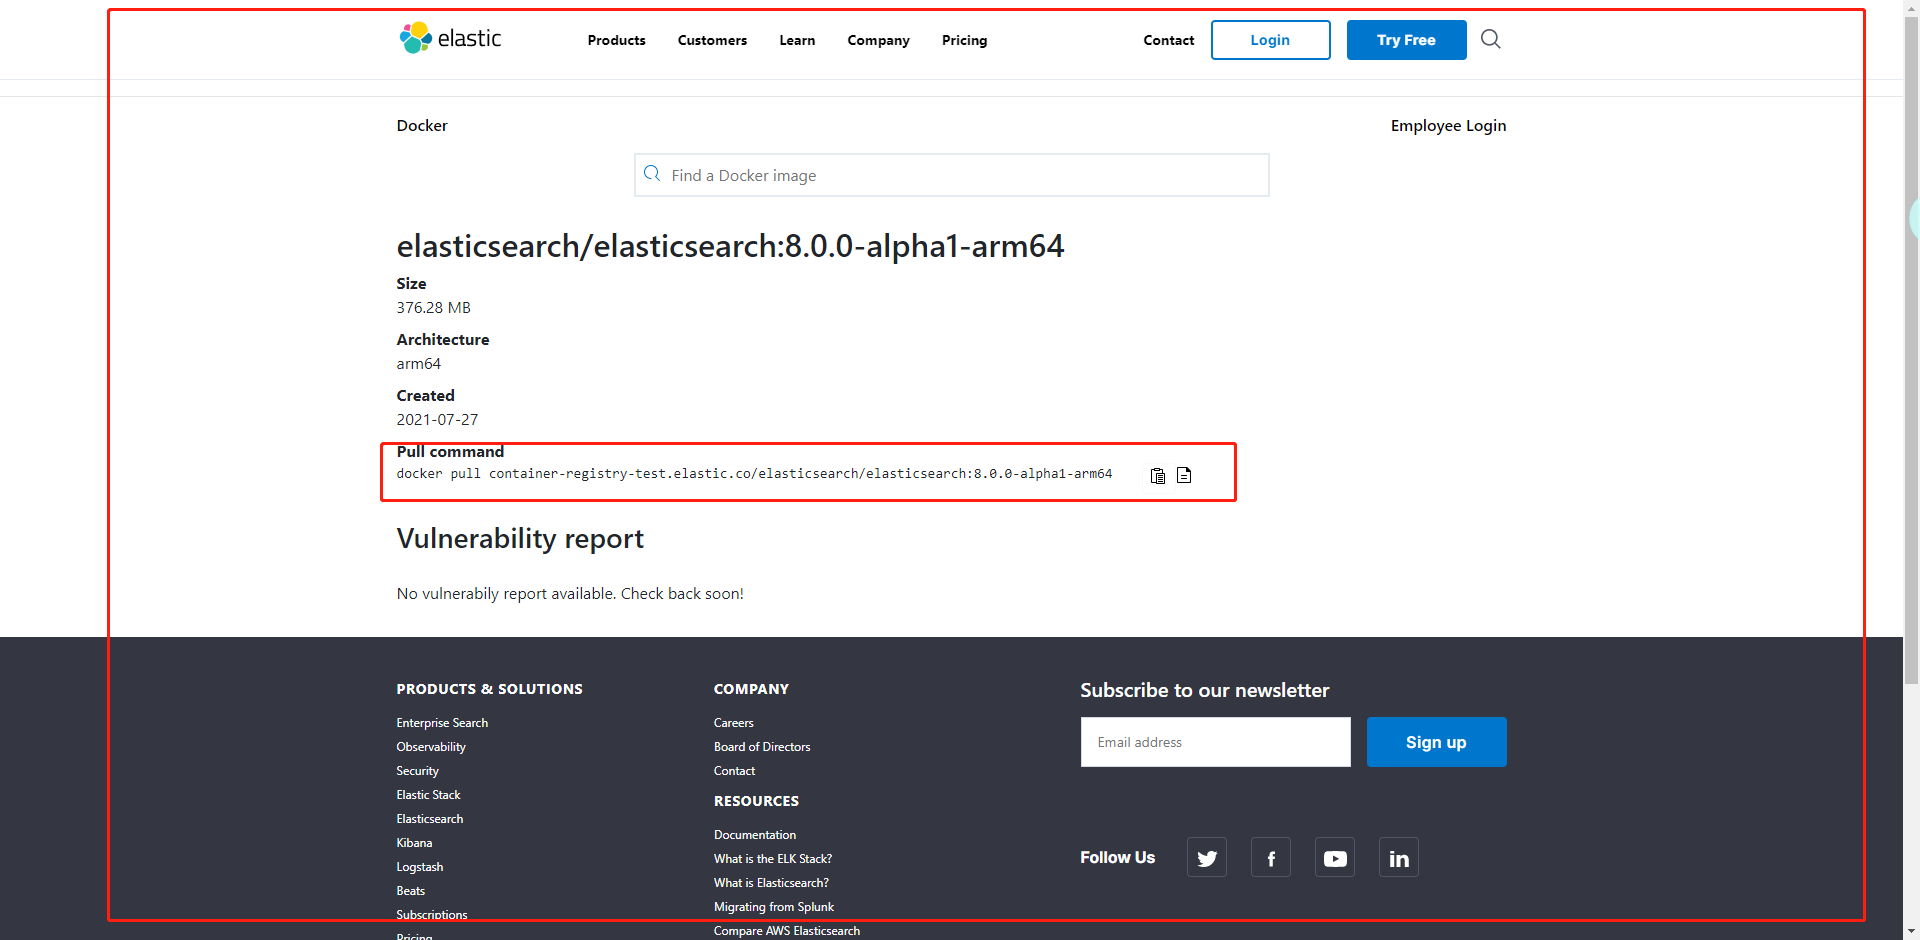Click the page vertical scrollbar thumb
Viewport: 1920px width, 940px height.
coord(1911,350)
